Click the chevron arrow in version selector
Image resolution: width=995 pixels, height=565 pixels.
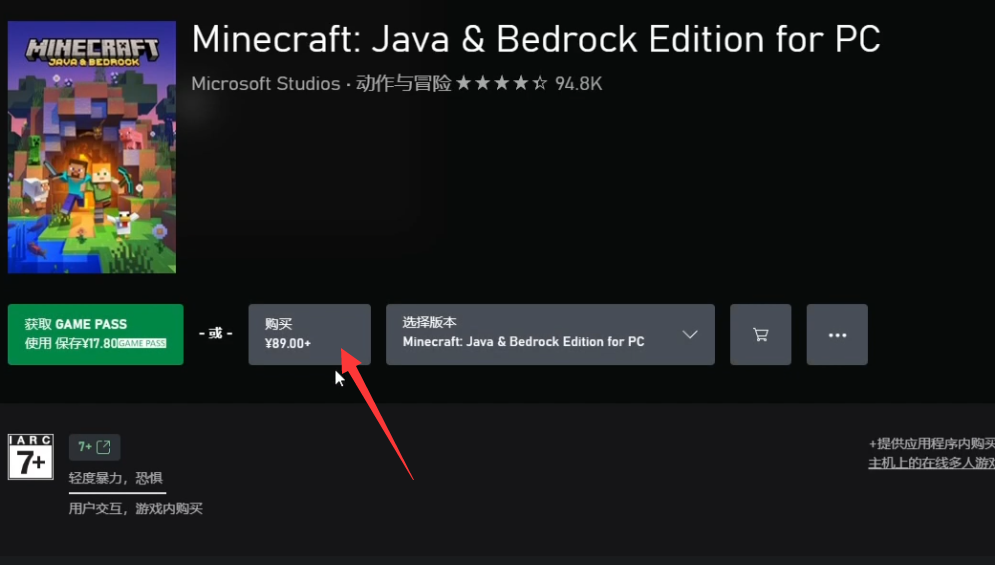pyautogui.click(x=690, y=335)
